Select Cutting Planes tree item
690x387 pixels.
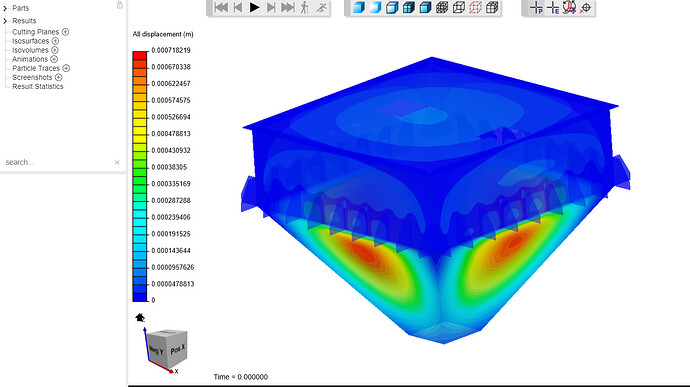coord(35,32)
